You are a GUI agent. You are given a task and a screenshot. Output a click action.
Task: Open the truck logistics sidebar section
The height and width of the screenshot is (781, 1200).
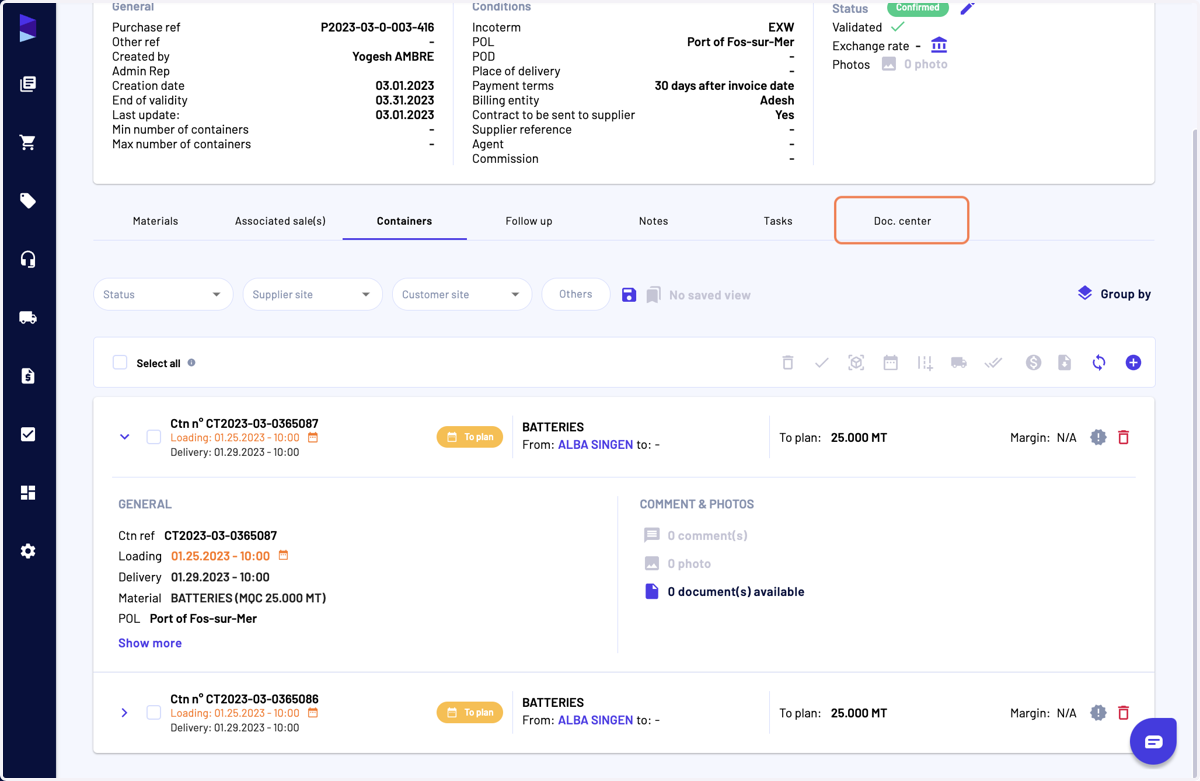click(28, 318)
